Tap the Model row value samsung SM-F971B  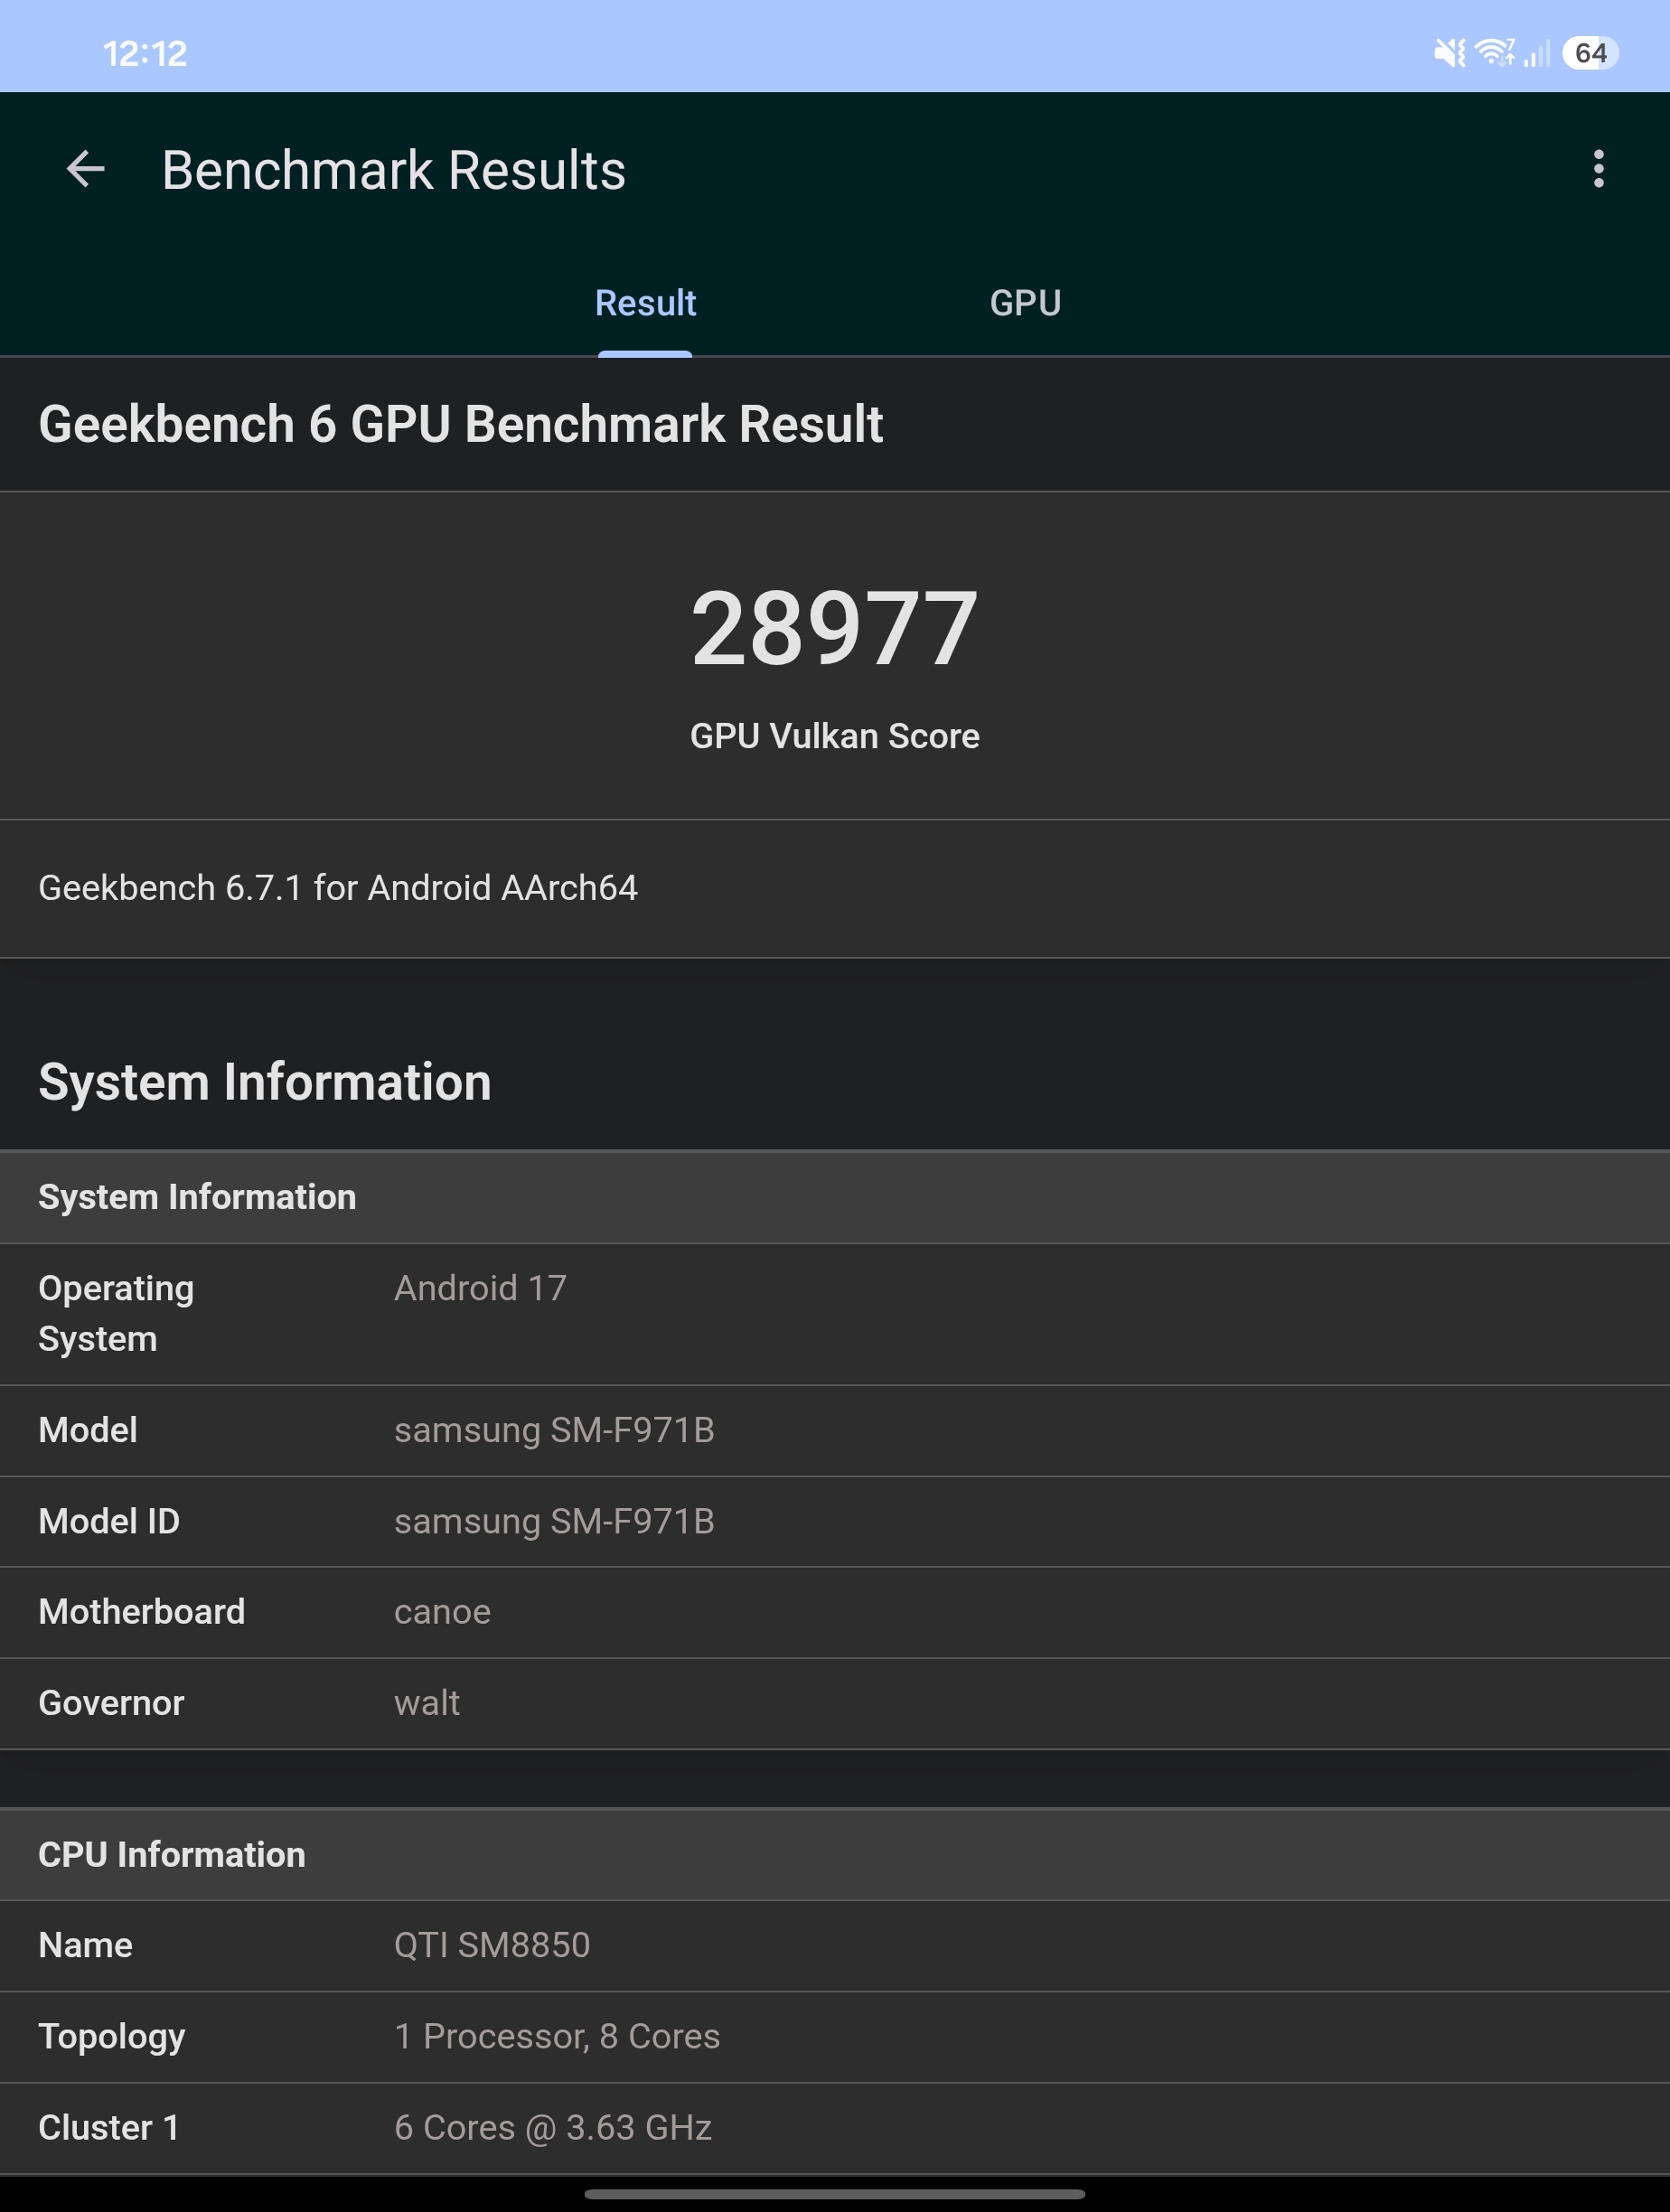[554, 1430]
